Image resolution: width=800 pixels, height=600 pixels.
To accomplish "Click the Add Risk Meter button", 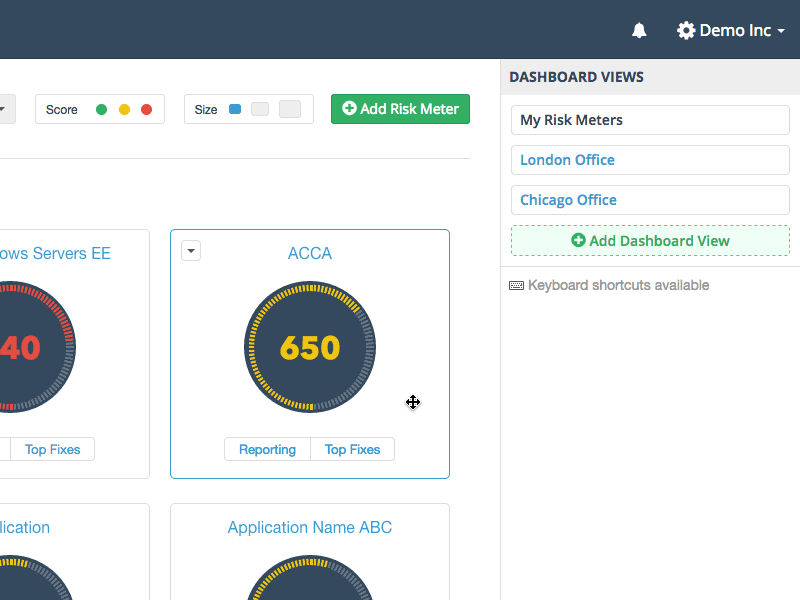I will [400, 109].
